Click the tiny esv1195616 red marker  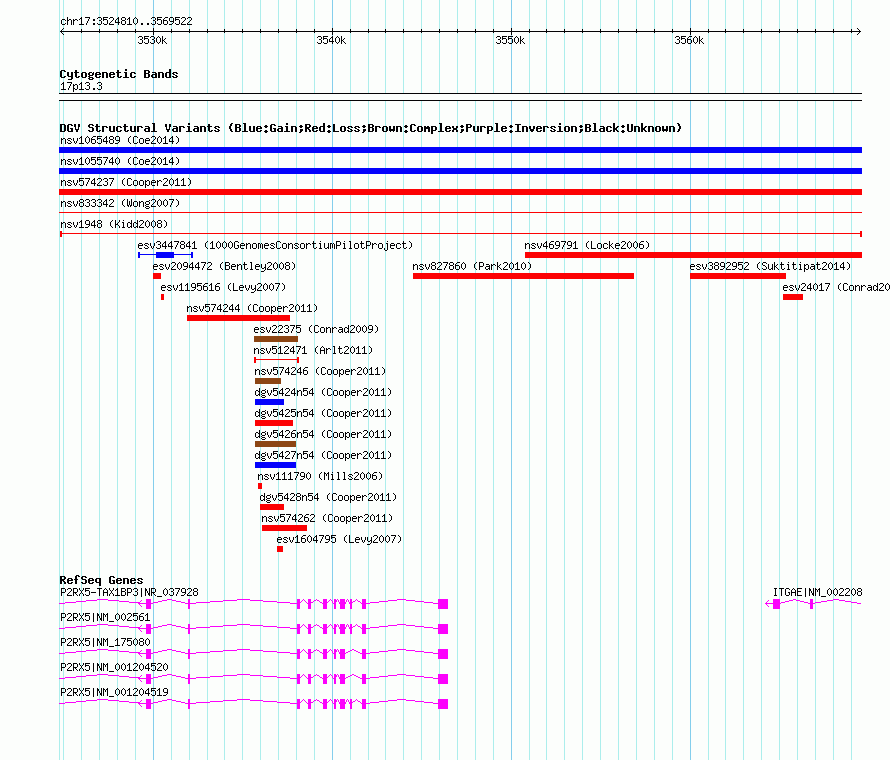click(162, 297)
